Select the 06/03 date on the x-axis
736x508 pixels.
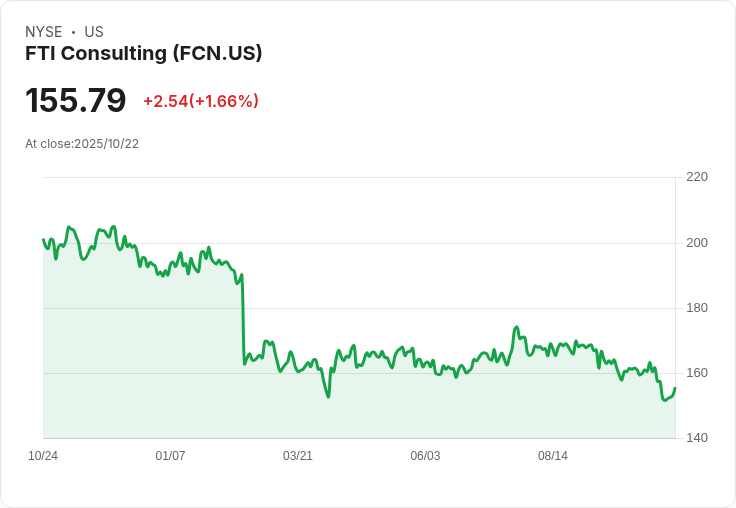pos(425,456)
